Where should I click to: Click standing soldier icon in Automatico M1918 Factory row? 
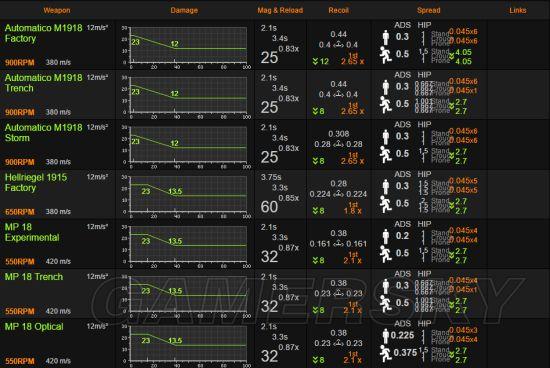386,37
